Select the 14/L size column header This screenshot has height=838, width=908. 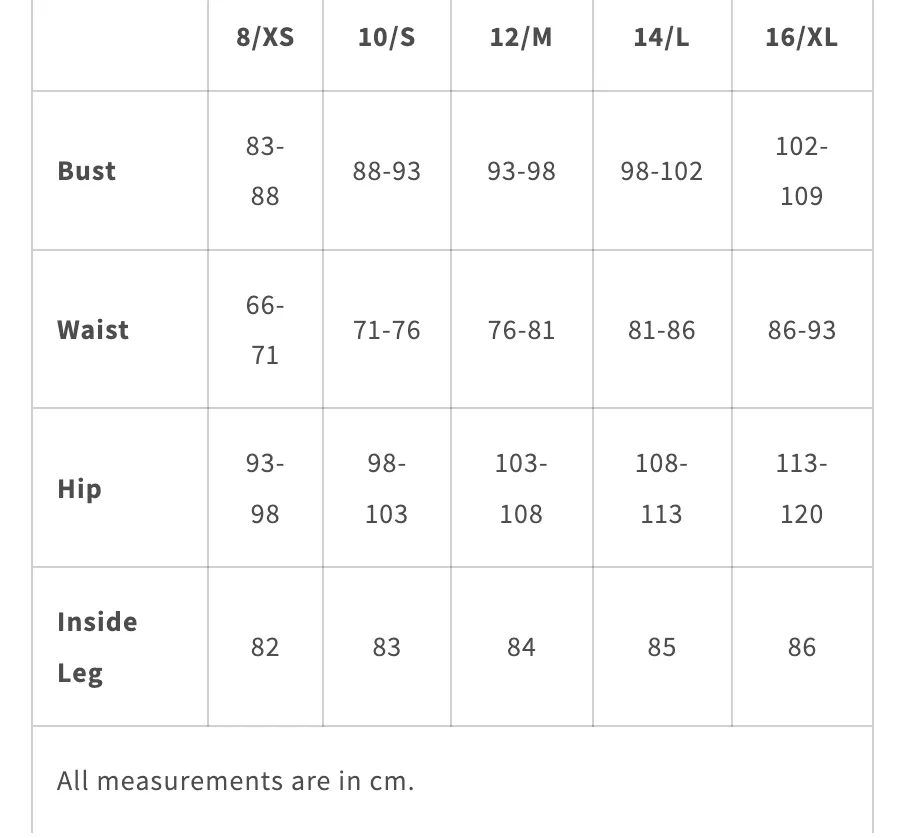[x=661, y=38]
